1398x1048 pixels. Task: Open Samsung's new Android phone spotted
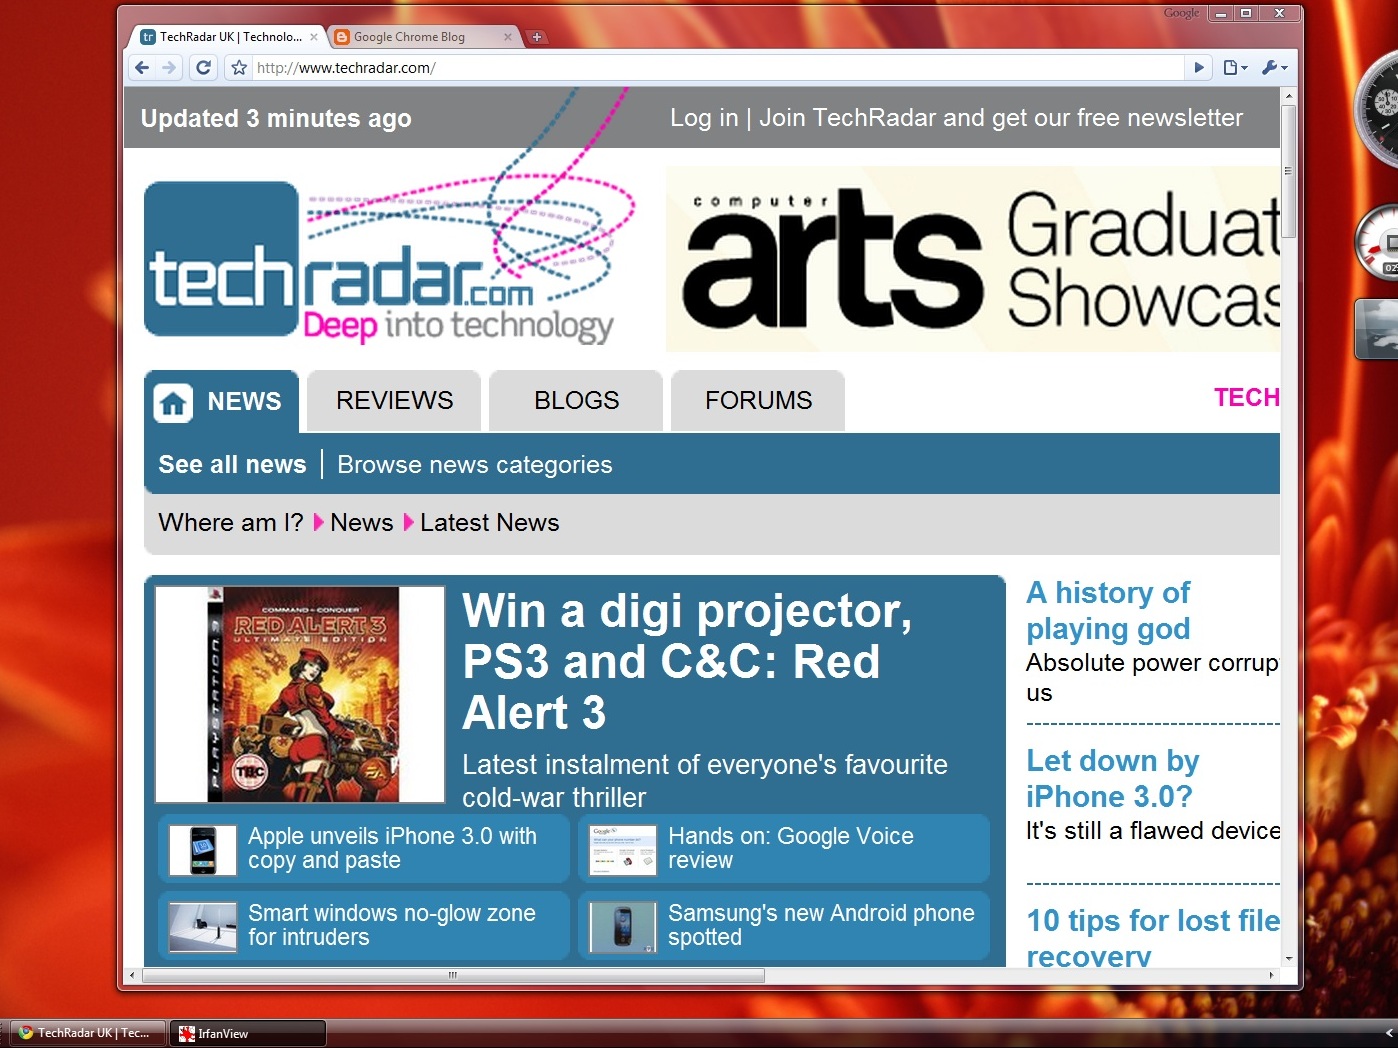pyautogui.click(x=821, y=925)
